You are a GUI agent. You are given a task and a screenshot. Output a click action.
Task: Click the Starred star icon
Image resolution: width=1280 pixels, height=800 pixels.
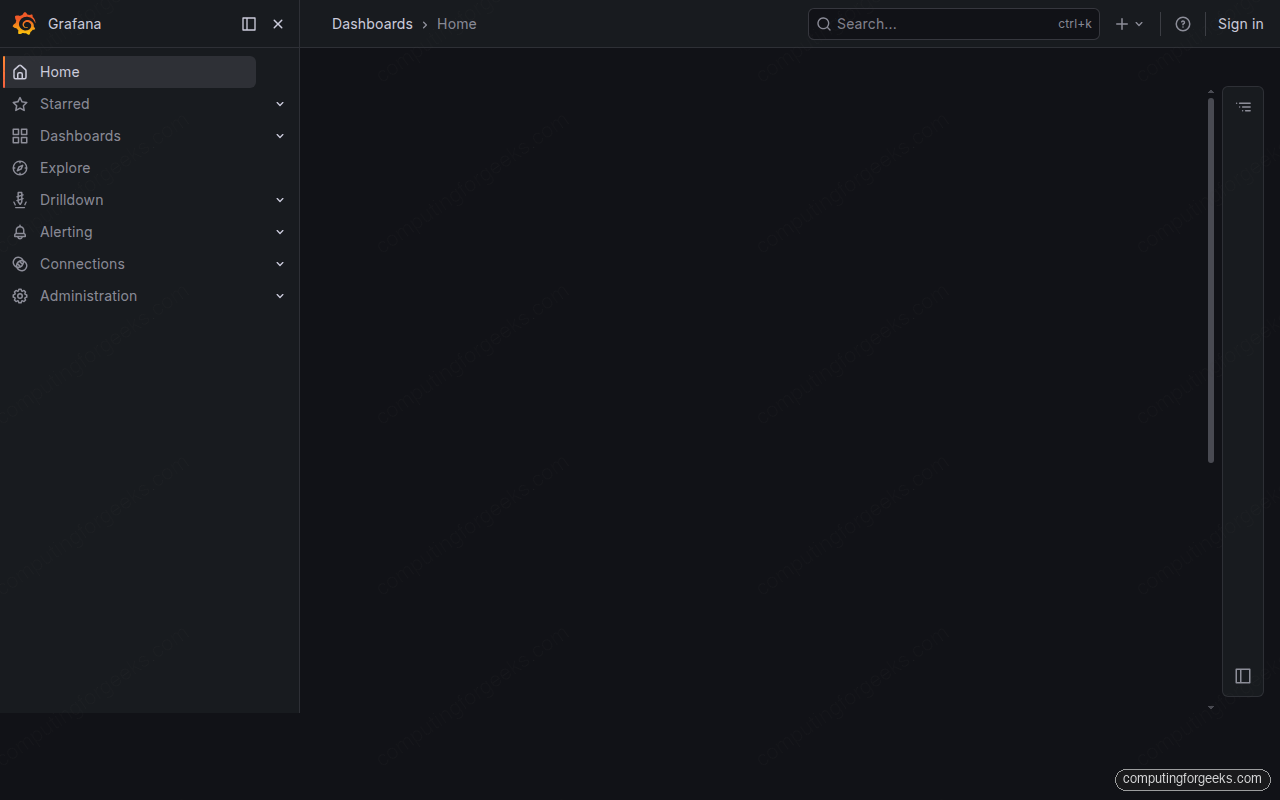pyautogui.click(x=20, y=103)
